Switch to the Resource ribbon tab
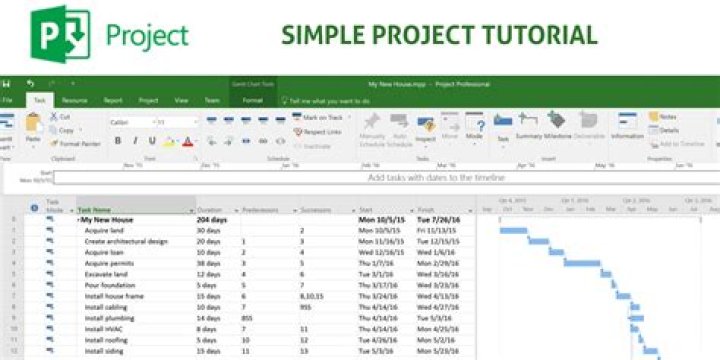The height and width of the screenshot is (360, 720). [74, 101]
